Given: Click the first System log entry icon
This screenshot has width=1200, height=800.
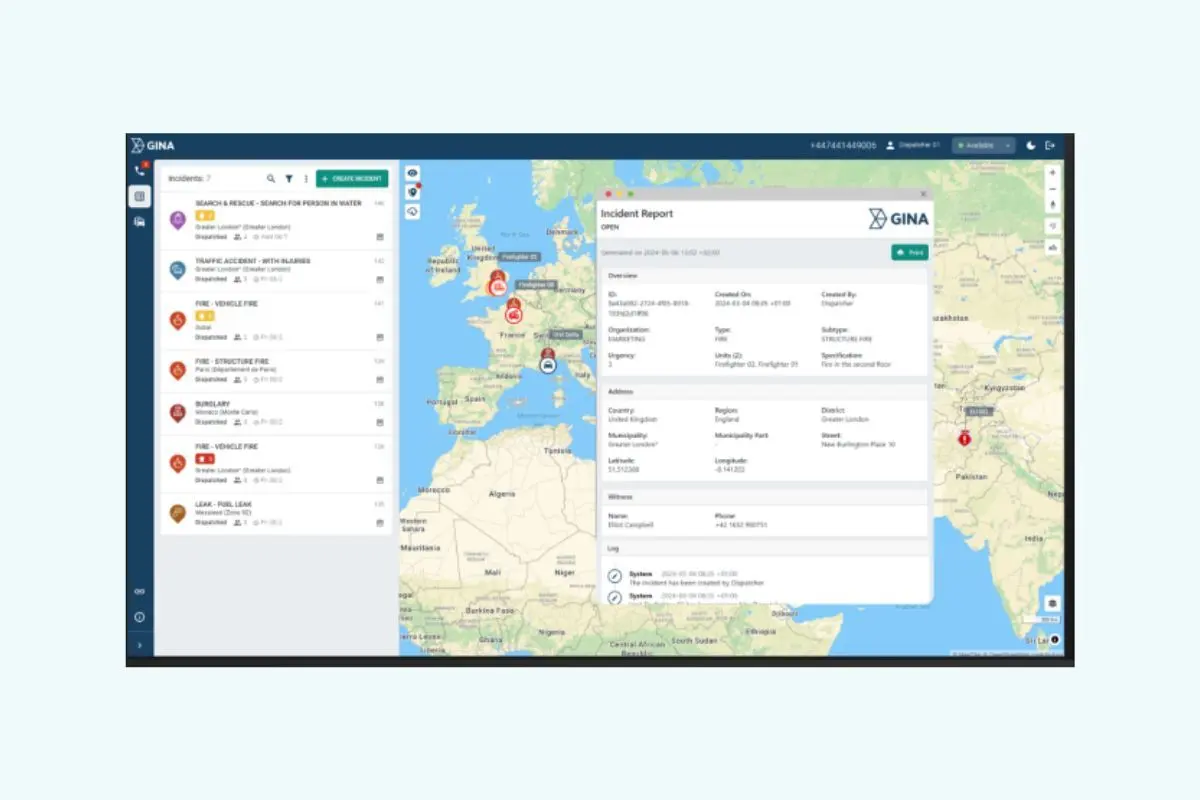Looking at the screenshot, I should click(615, 576).
